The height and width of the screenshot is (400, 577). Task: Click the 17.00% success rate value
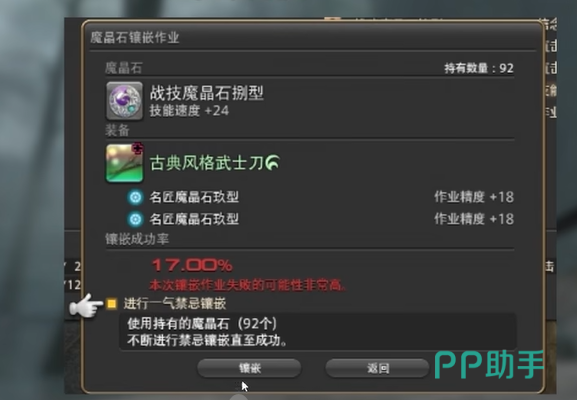click(192, 265)
